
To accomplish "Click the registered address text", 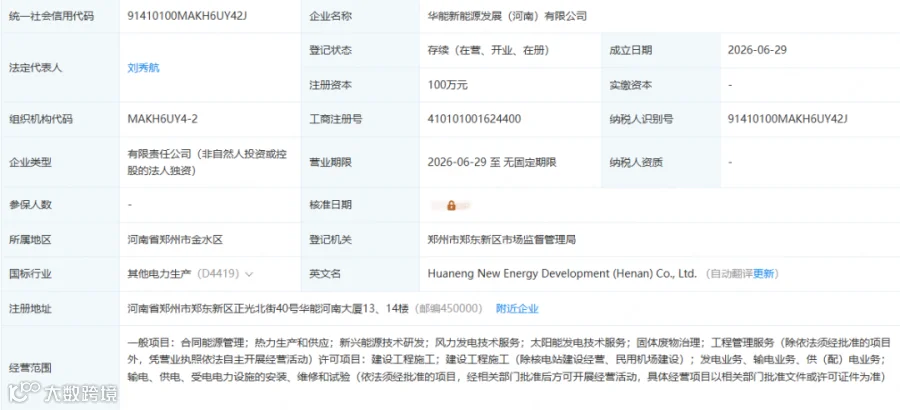I will pyautogui.click(x=268, y=309).
